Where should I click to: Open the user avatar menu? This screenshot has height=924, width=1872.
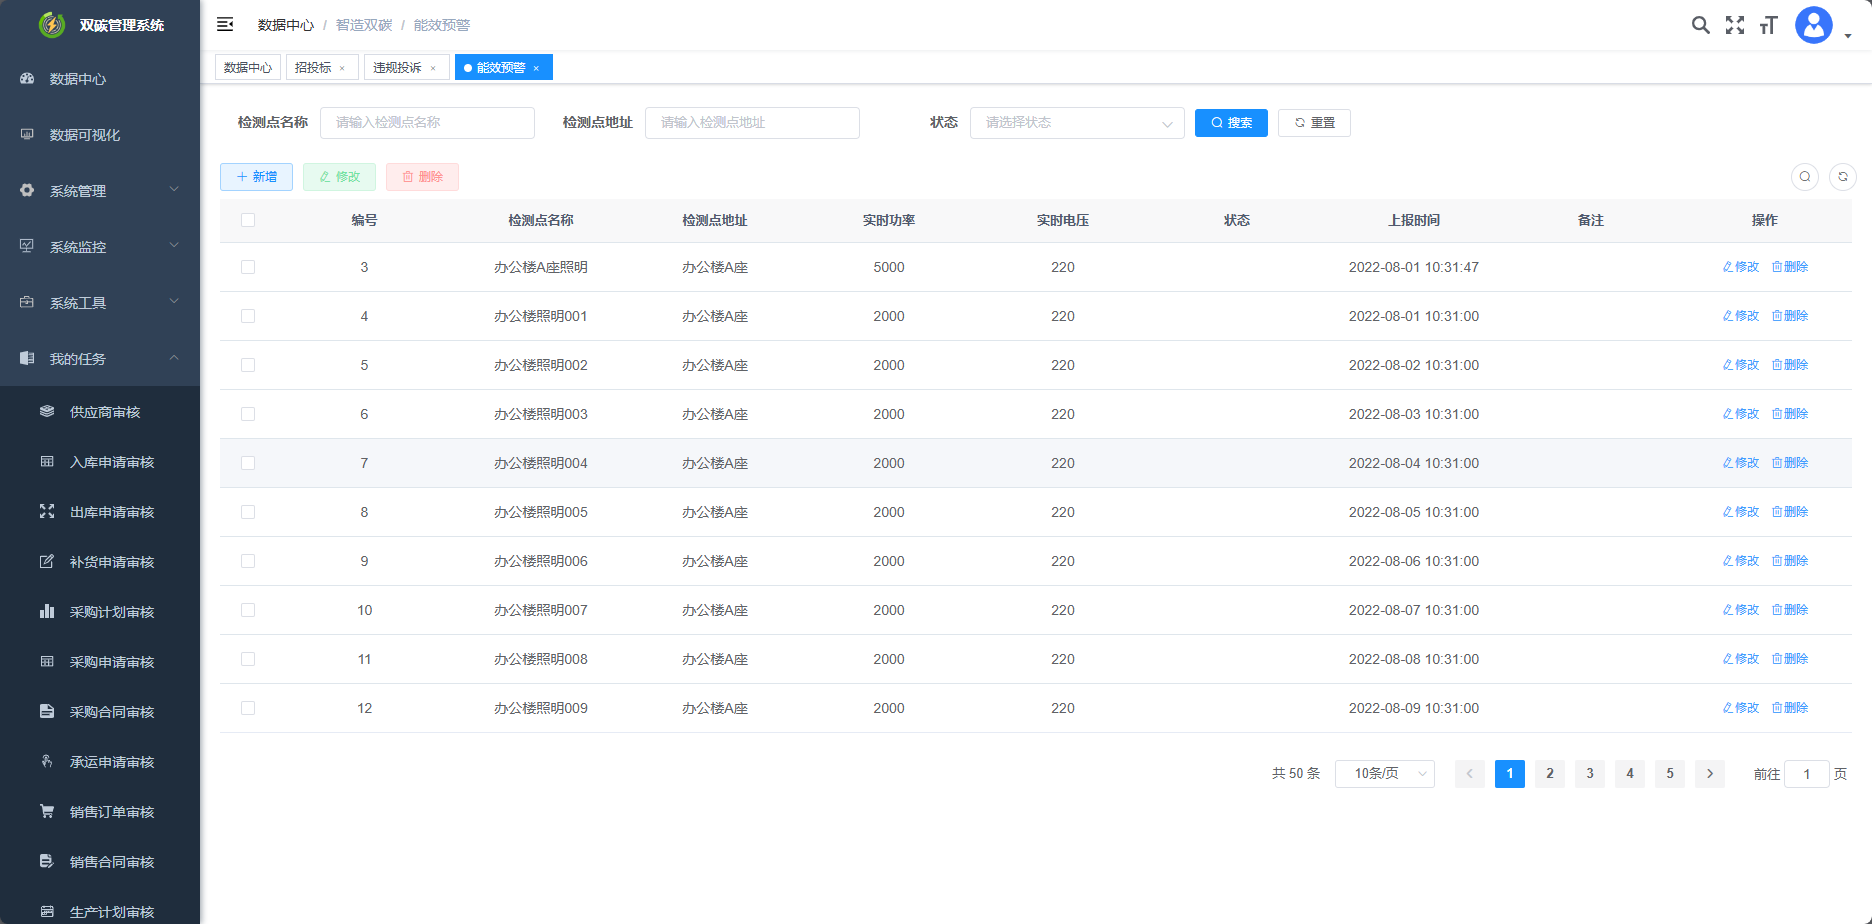[x=1813, y=25]
